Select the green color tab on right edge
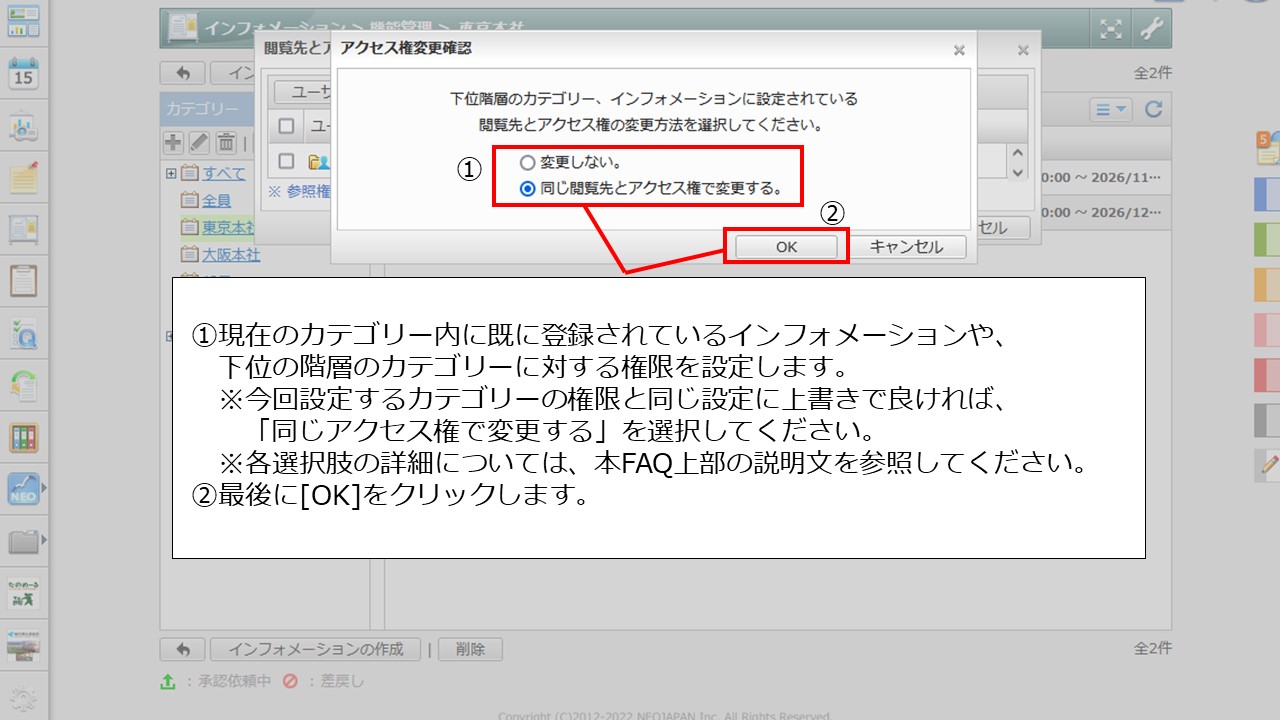The width and height of the screenshot is (1280, 720). coord(1267,239)
